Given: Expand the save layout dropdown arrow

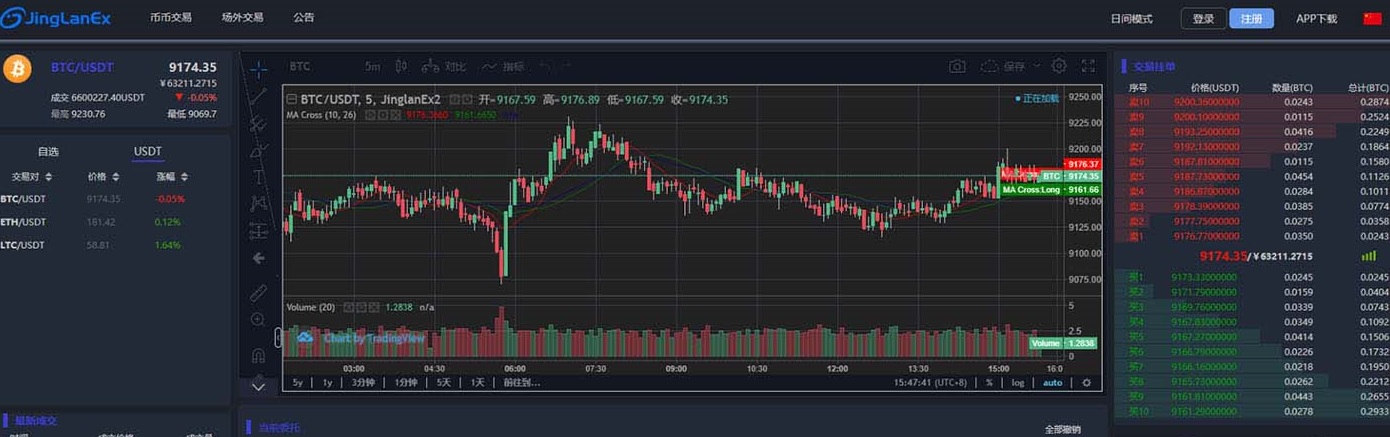Looking at the screenshot, I should tap(1037, 66).
